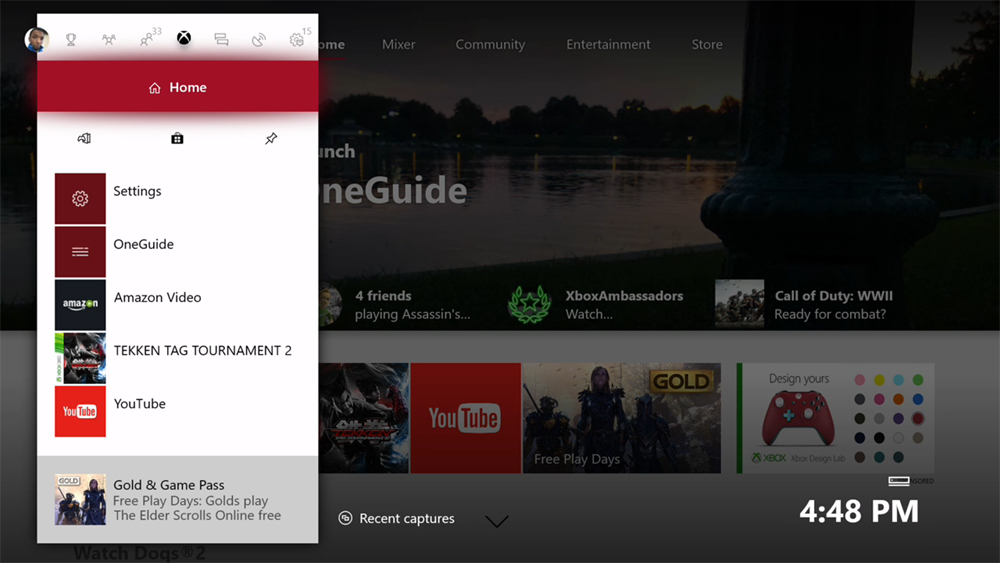Open the System gear tab with badge 15
The image size is (1000, 563).
point(298,38)
